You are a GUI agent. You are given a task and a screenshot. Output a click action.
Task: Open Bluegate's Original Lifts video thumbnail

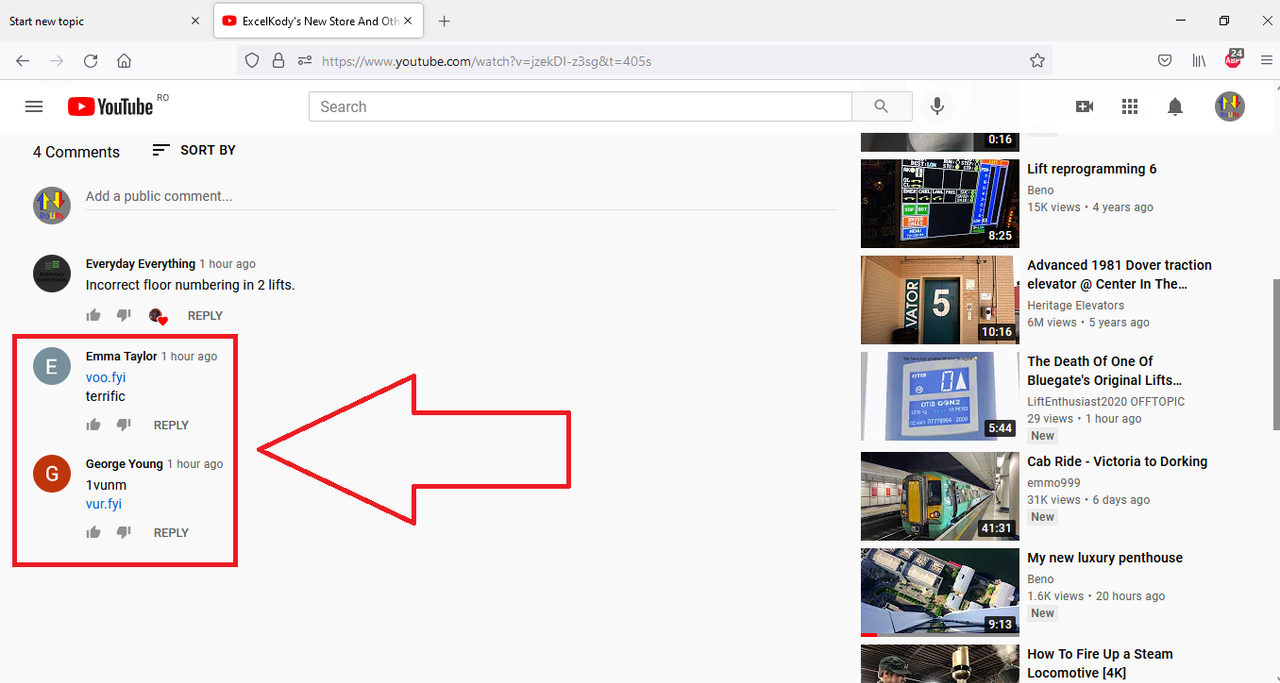[940, 396]
